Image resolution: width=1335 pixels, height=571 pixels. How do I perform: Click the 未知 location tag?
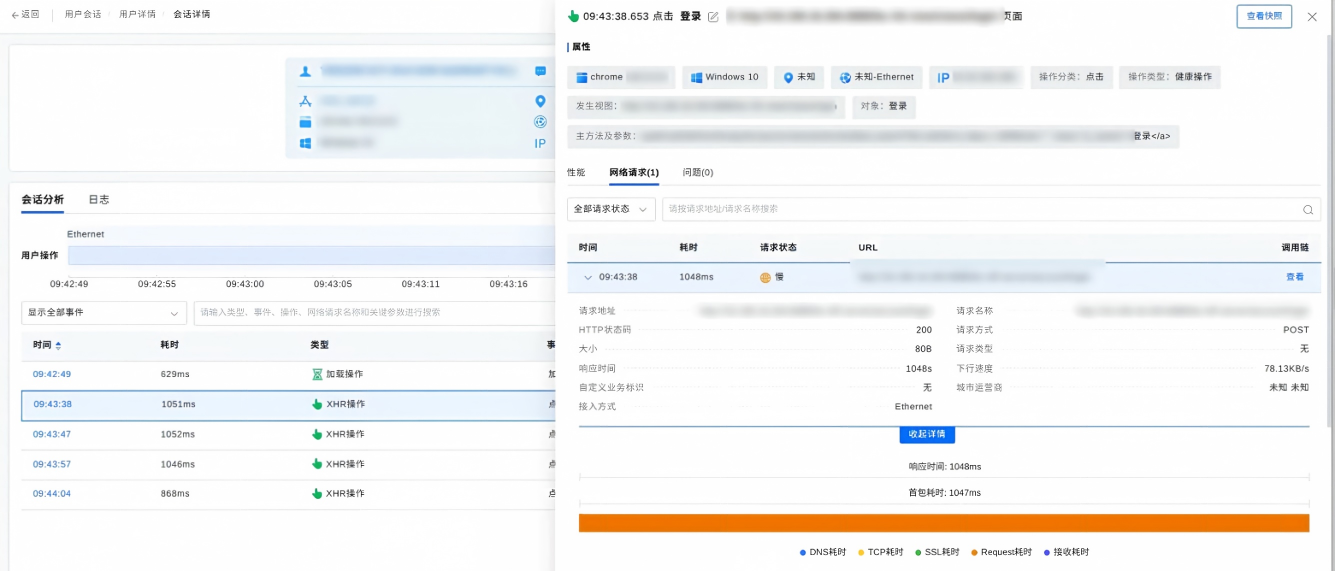(x=799, y=77)
